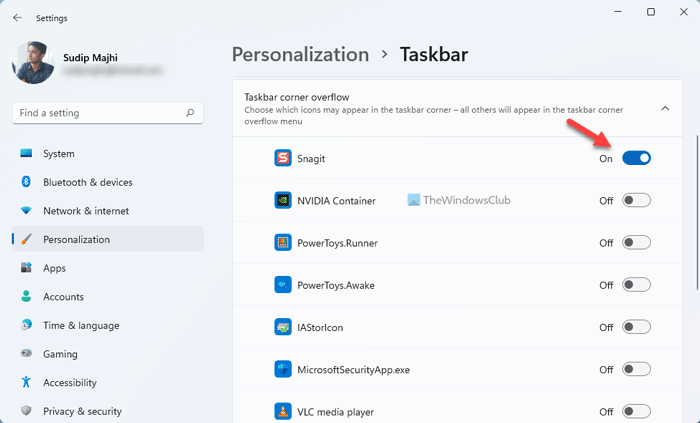
Task: Click the Accounts person icon
Action: 26,296
